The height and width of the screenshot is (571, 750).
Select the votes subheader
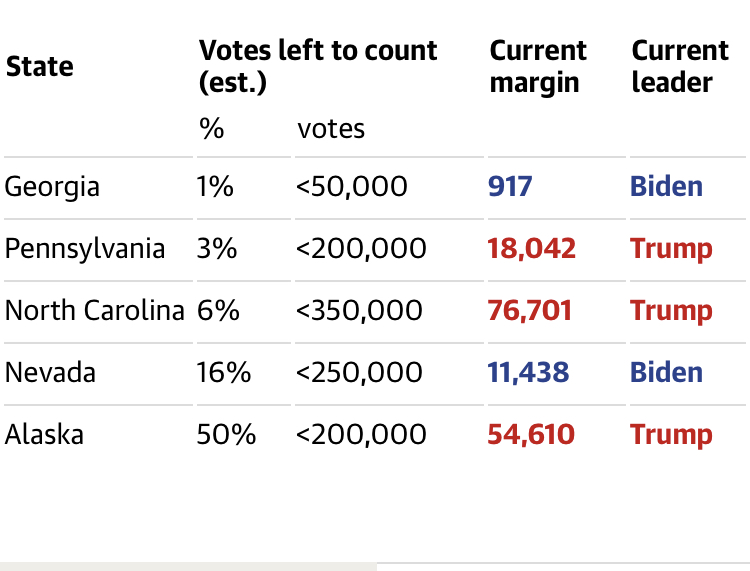click(x=331, y=129)
